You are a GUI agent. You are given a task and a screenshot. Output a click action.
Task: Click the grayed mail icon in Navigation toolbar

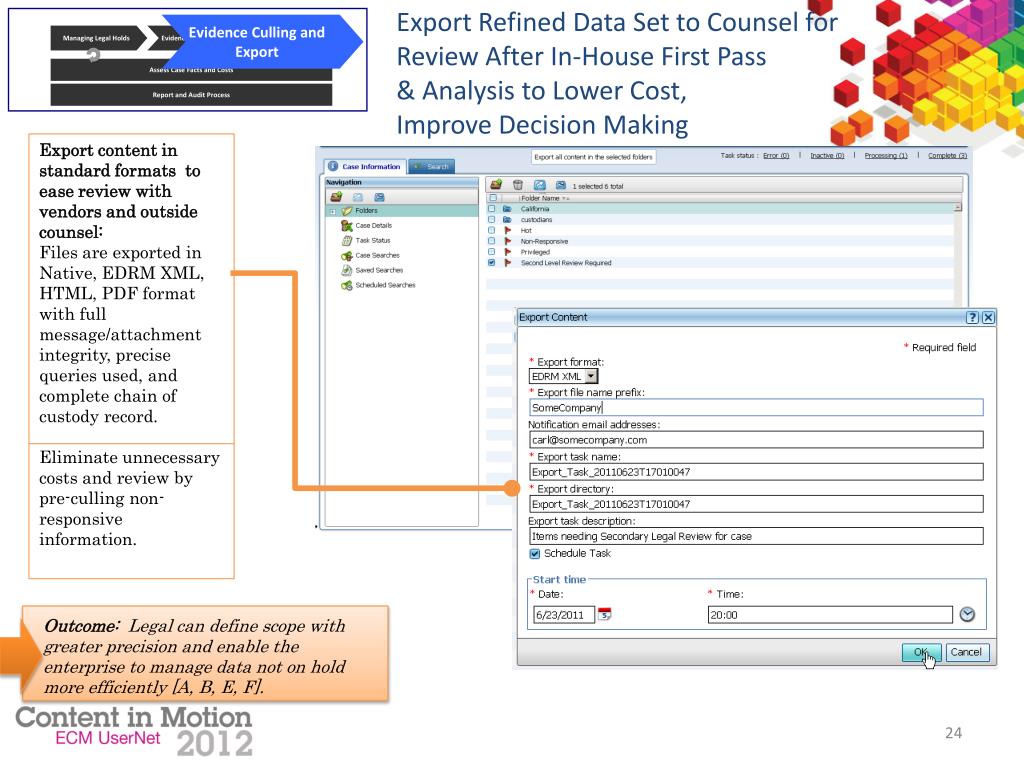coord(358,197)
